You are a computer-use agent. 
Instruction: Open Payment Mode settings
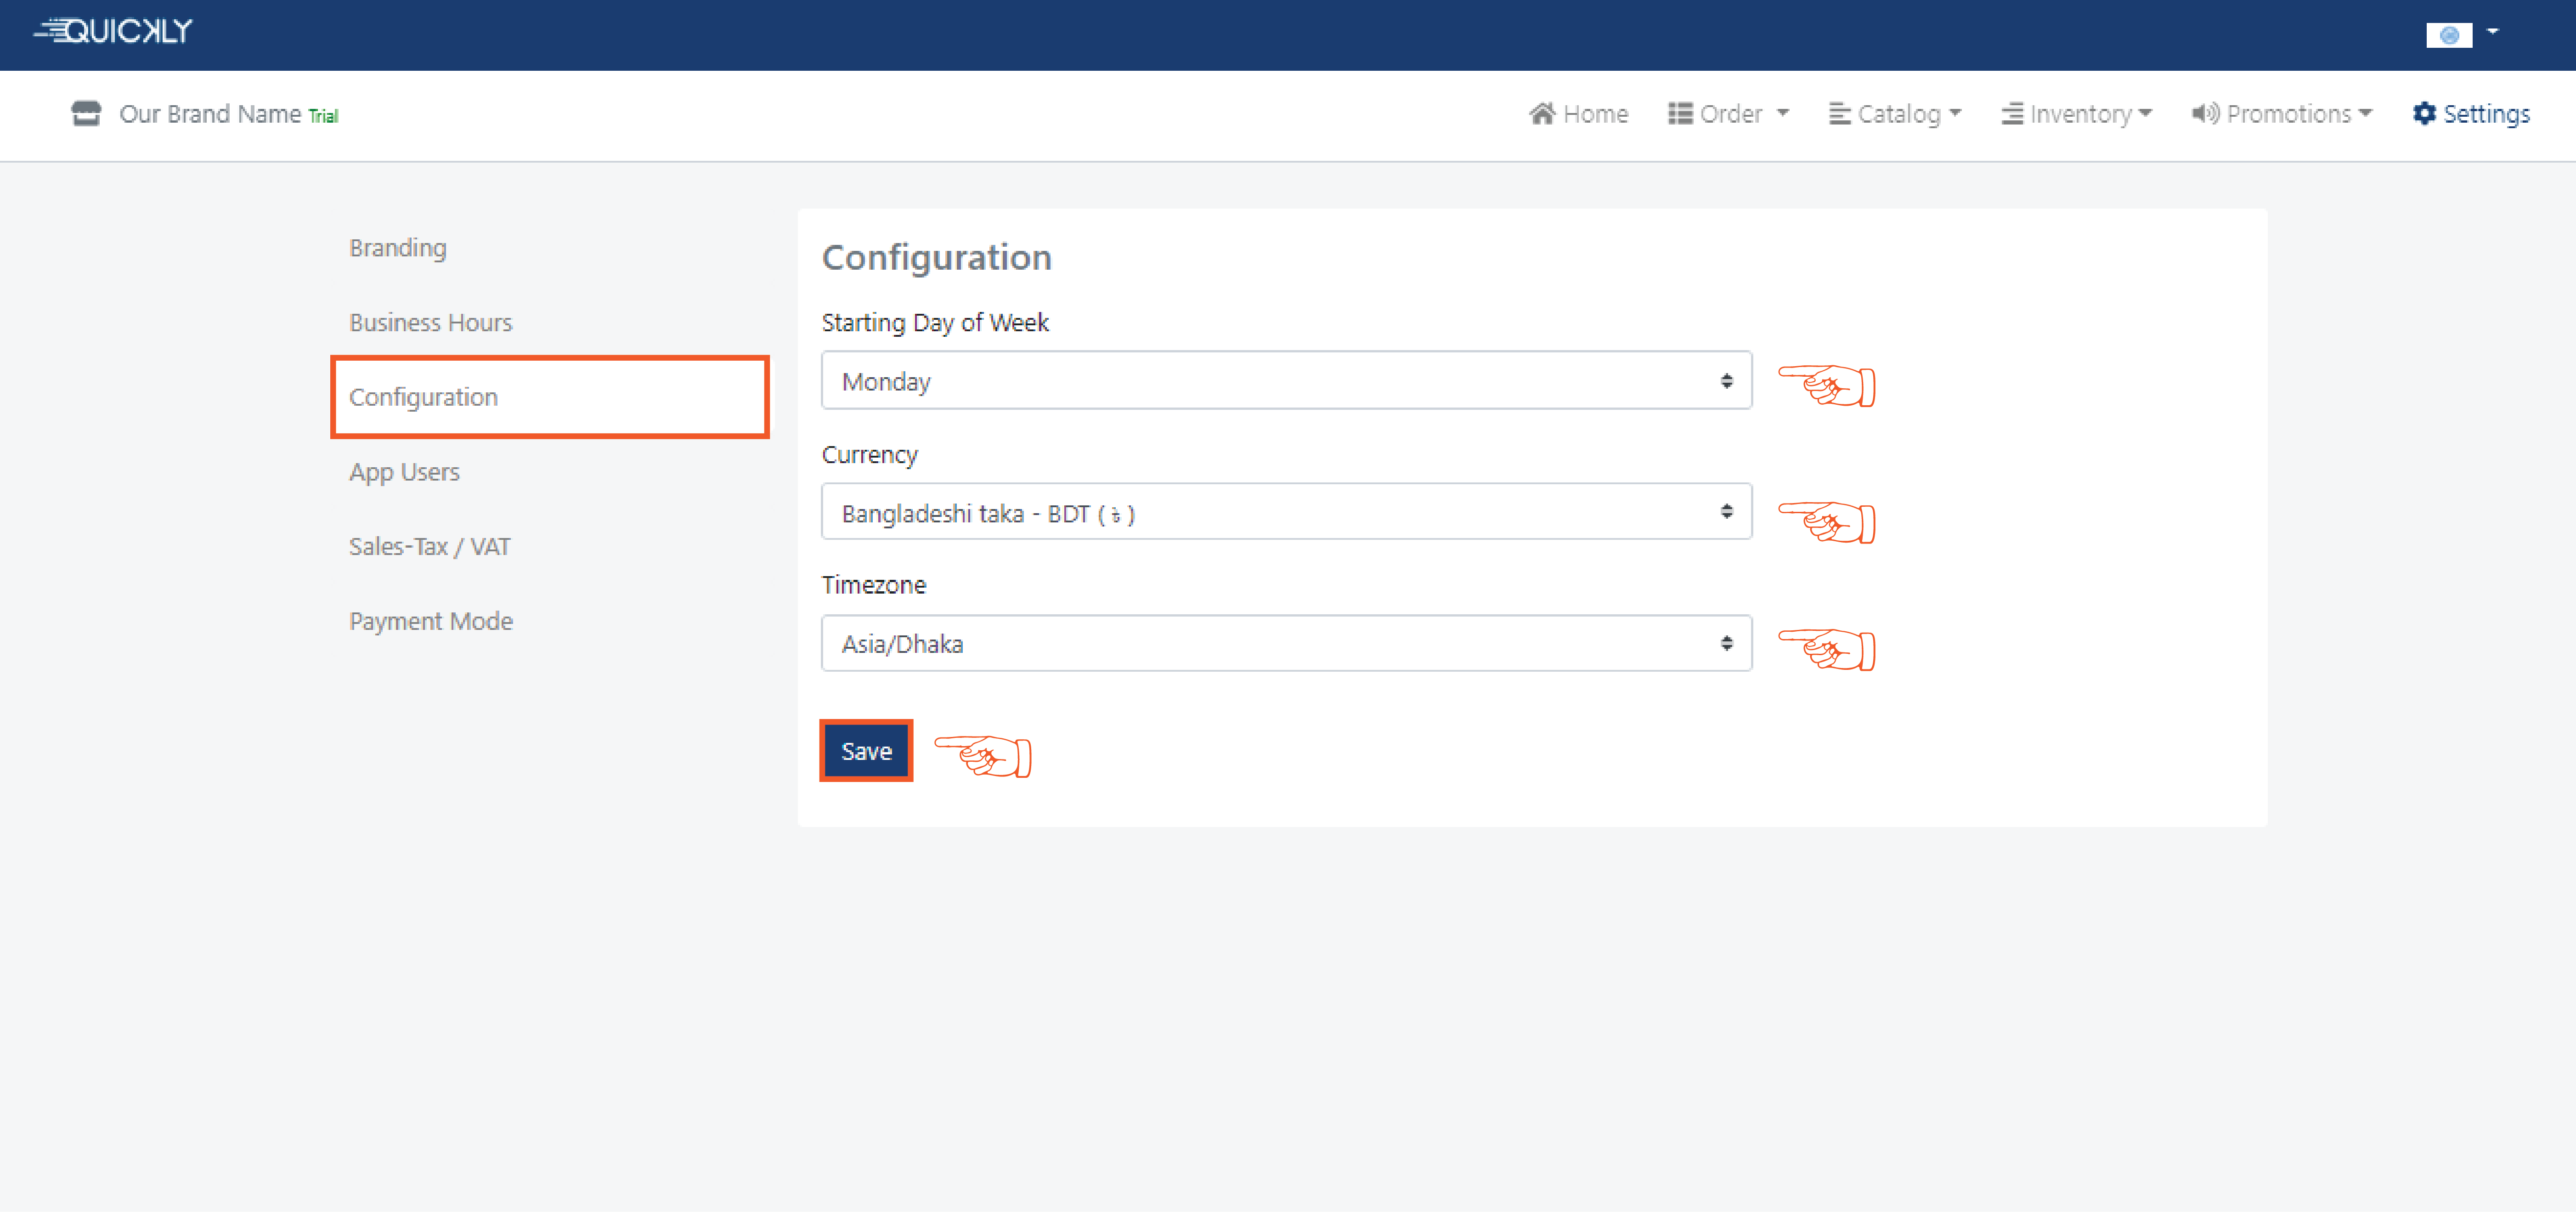[x=430, y=622]
